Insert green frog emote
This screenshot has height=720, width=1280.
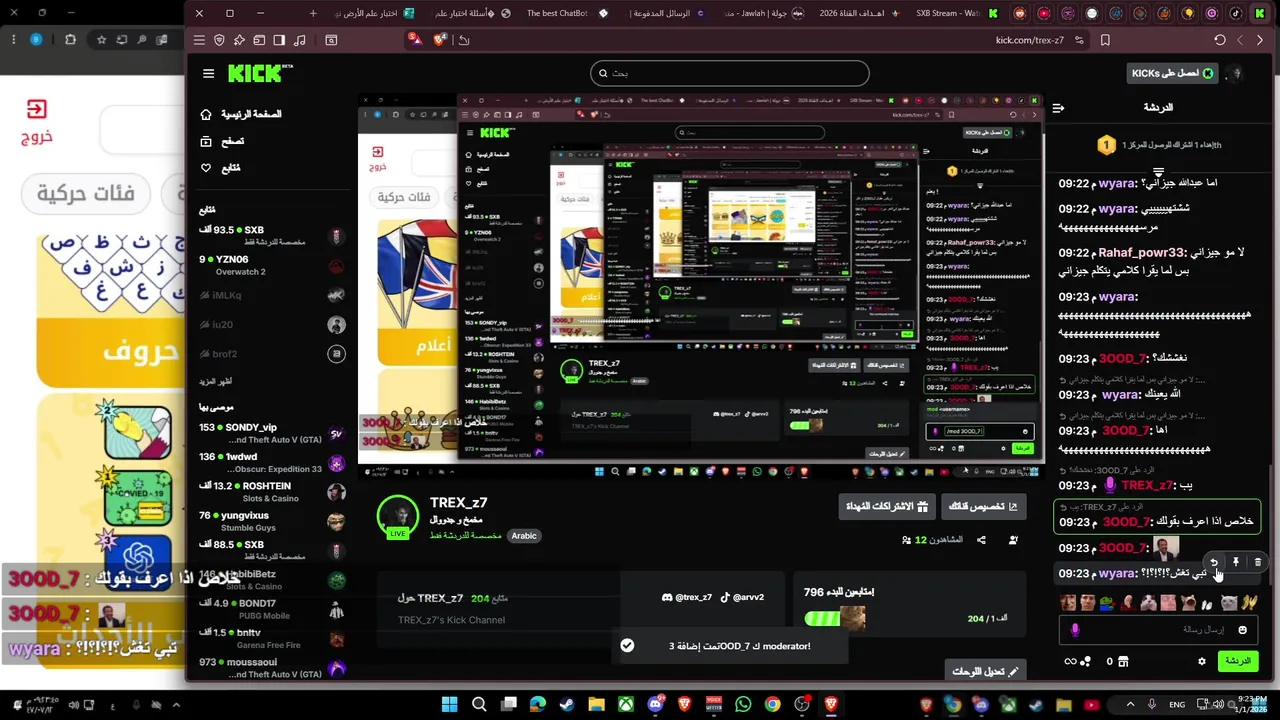(1107, 603)
